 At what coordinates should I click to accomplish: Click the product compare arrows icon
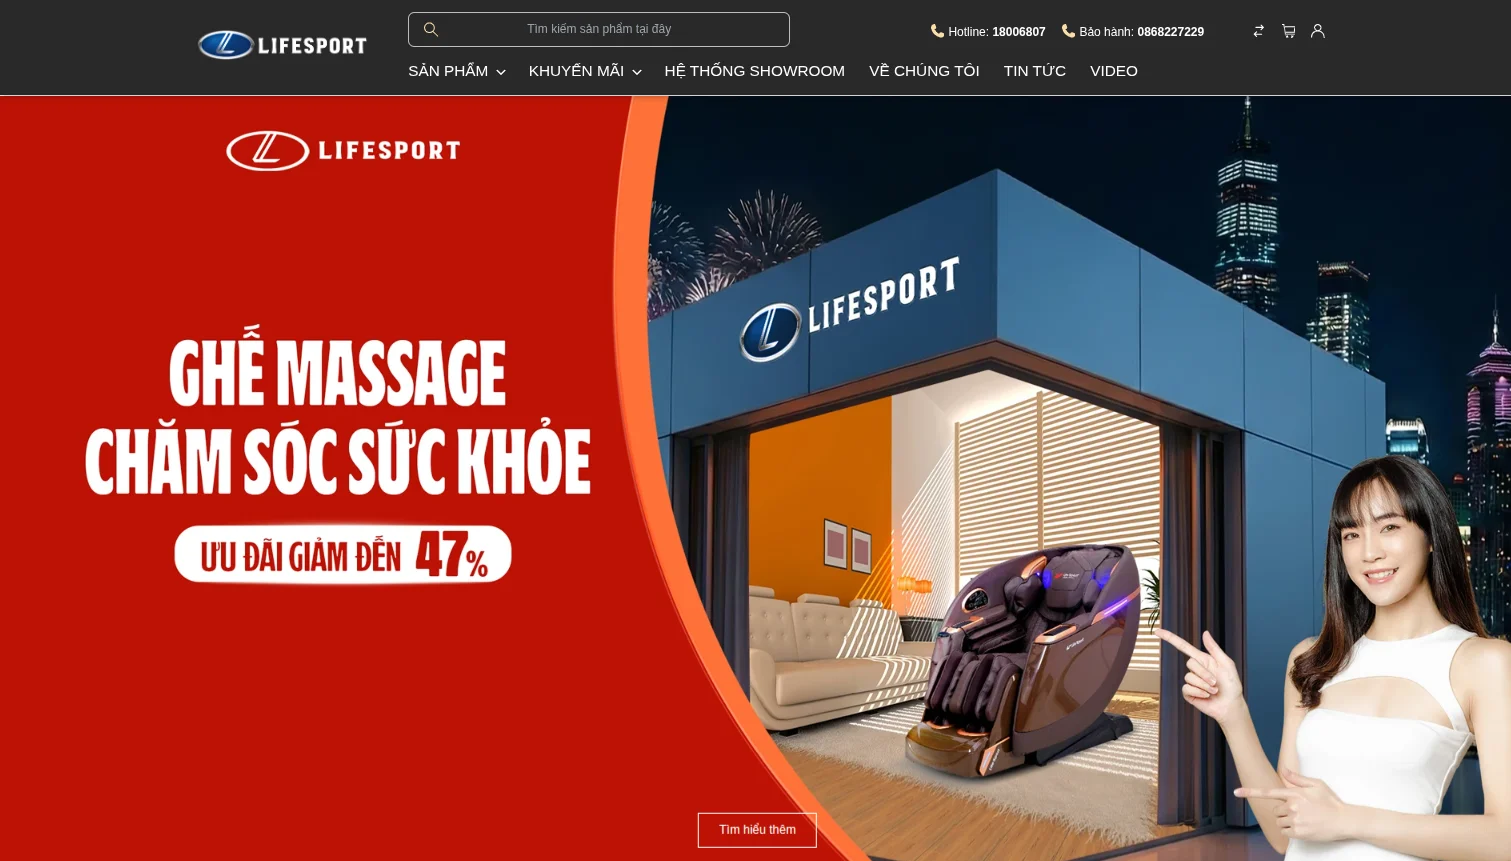click(x=1258, y=31)
